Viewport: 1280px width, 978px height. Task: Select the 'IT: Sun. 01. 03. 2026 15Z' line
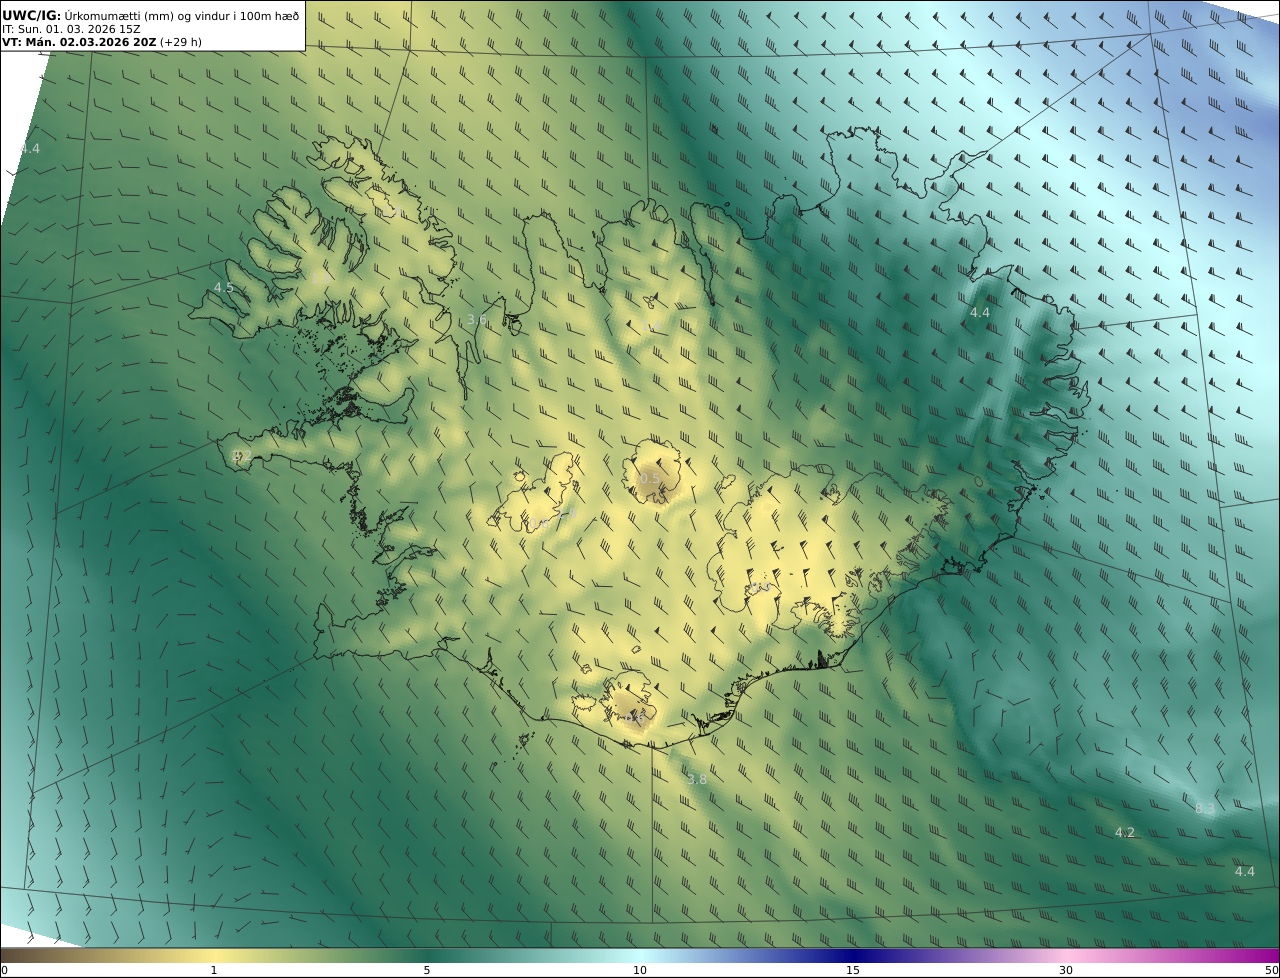point(71,29)
